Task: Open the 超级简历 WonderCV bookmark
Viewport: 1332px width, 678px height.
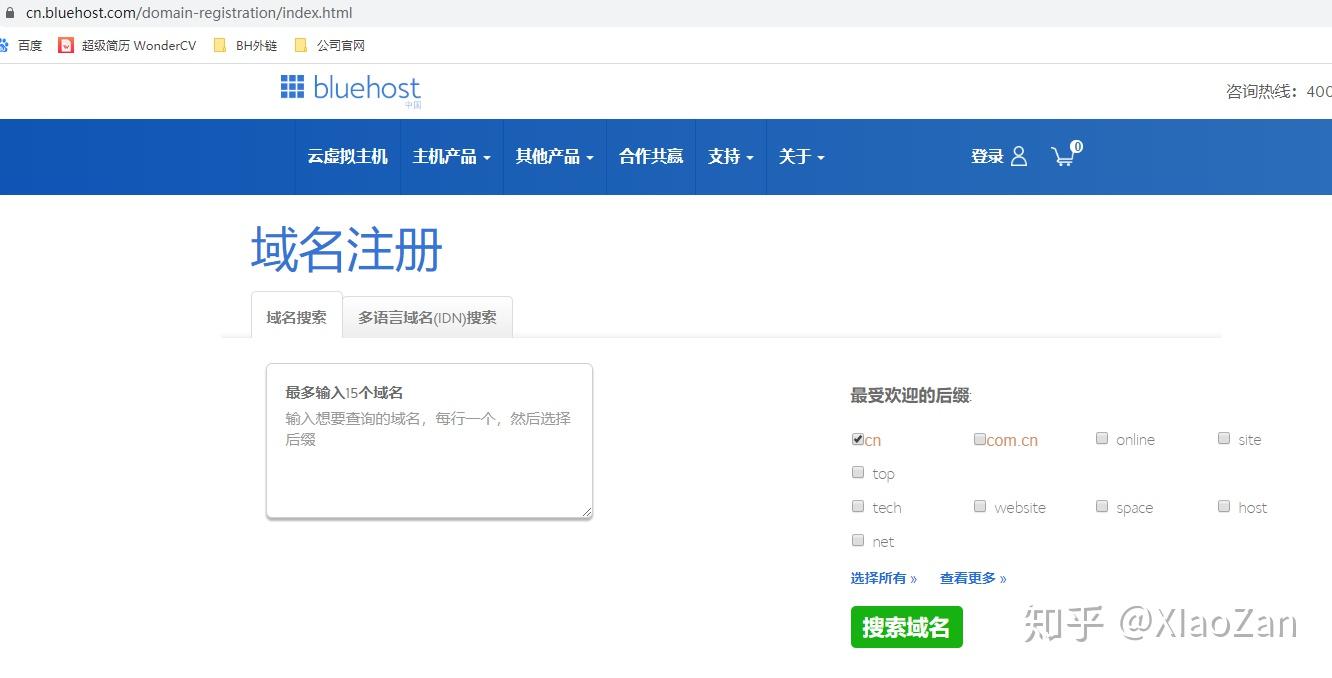Action: coord(127,45)
